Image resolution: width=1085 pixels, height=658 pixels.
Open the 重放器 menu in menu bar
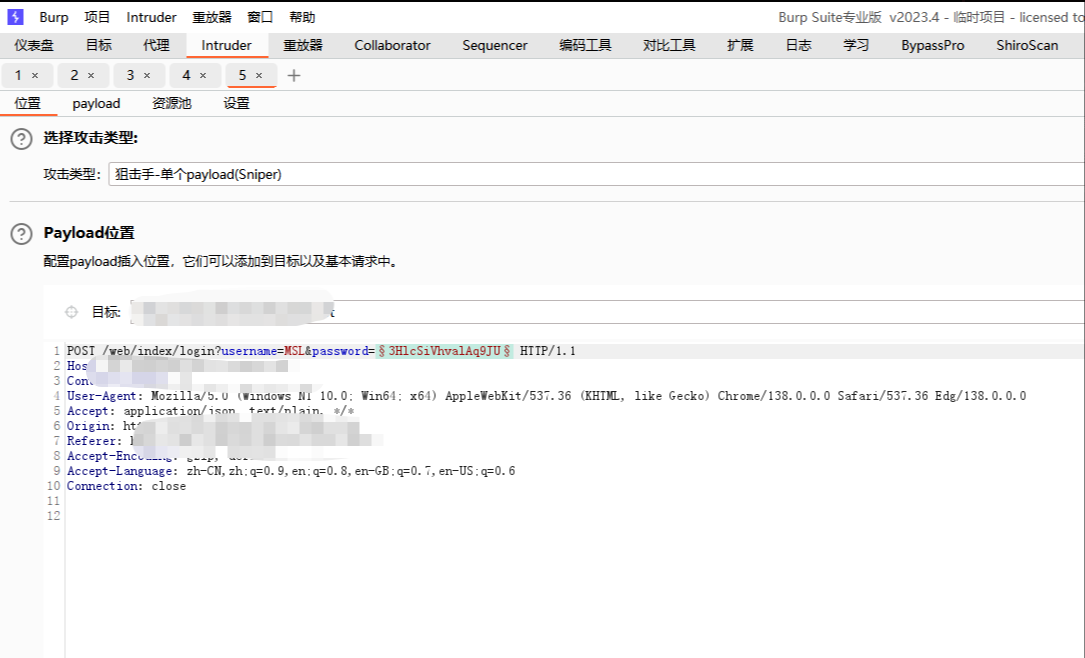pos(212,17)
